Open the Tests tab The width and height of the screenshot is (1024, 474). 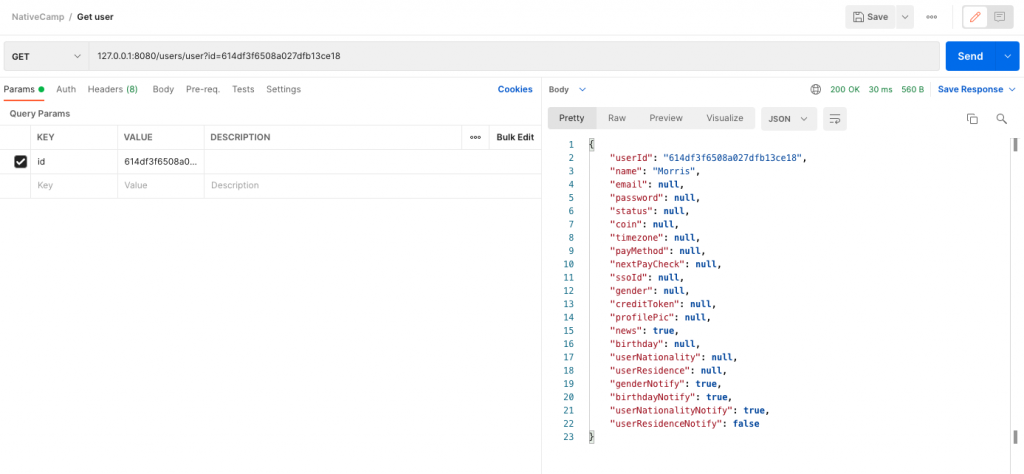[243, 89]
